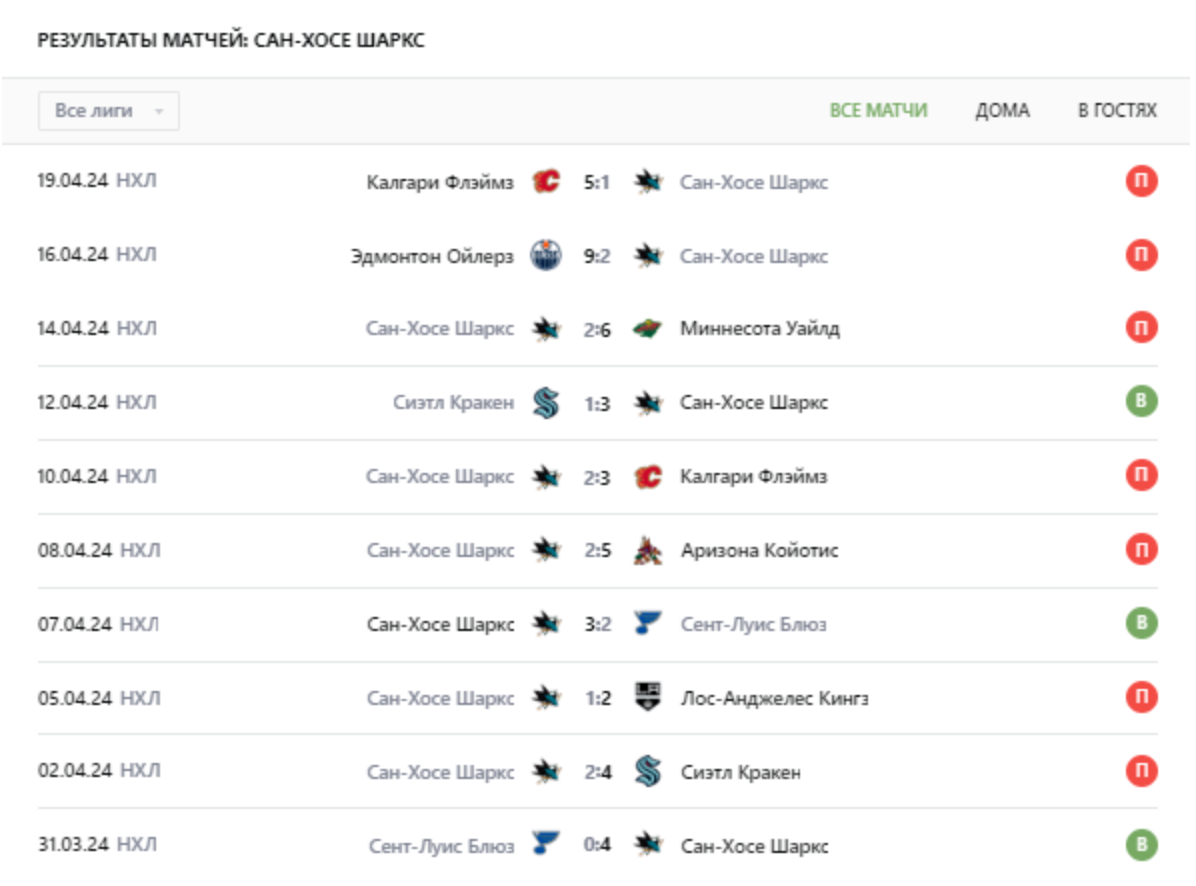
Task: Switch to the 'В гостях' tab
Action: pos(1116,111)
